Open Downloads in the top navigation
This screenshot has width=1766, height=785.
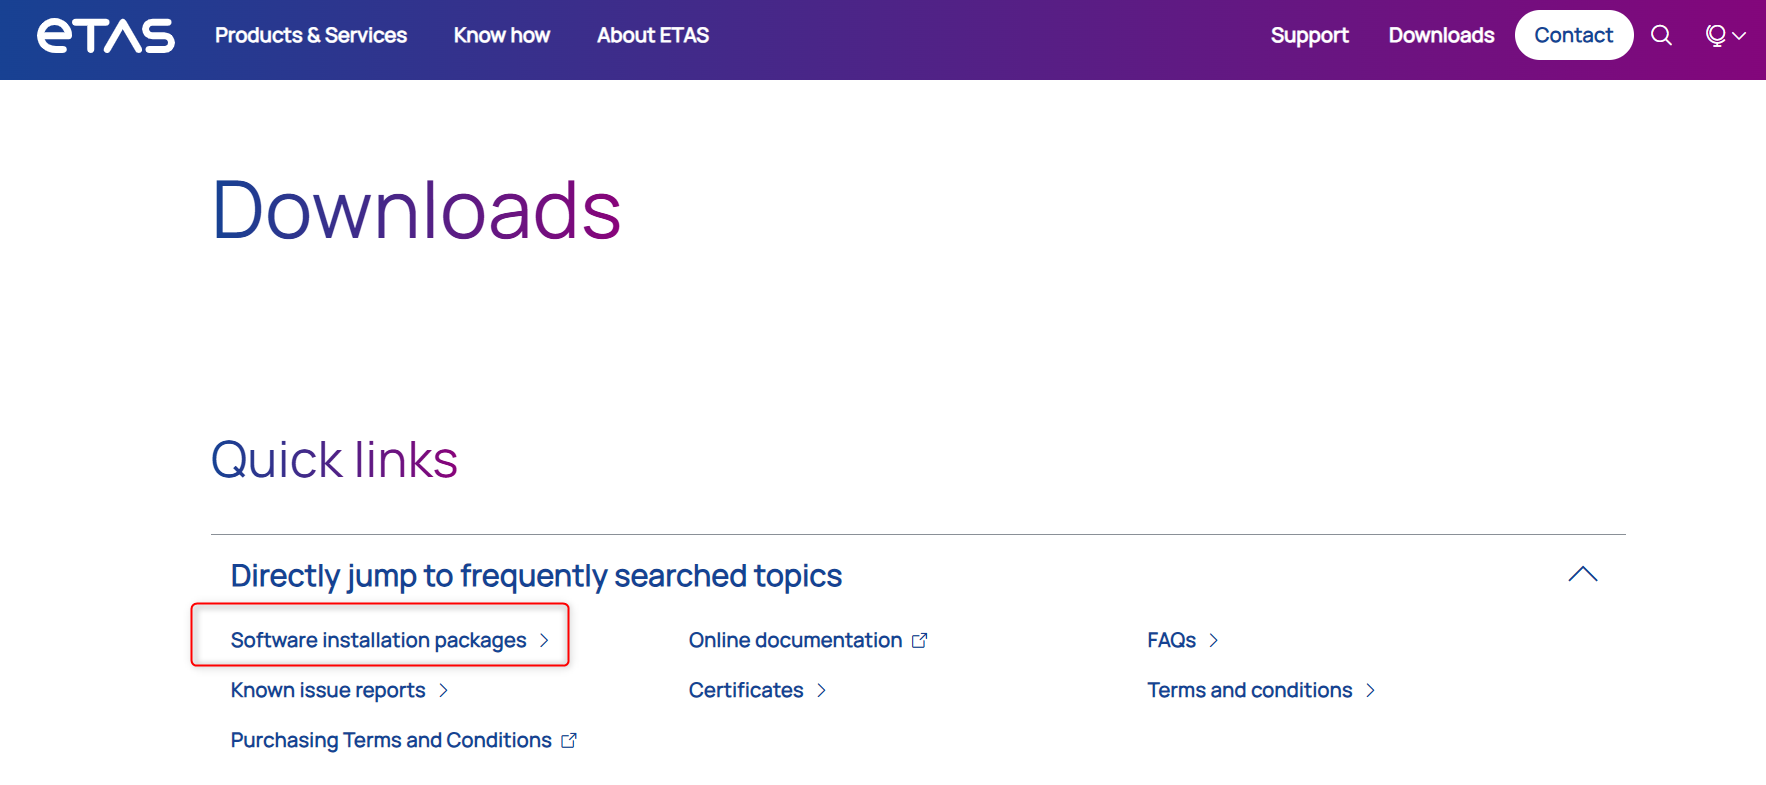coord(1441,36)
